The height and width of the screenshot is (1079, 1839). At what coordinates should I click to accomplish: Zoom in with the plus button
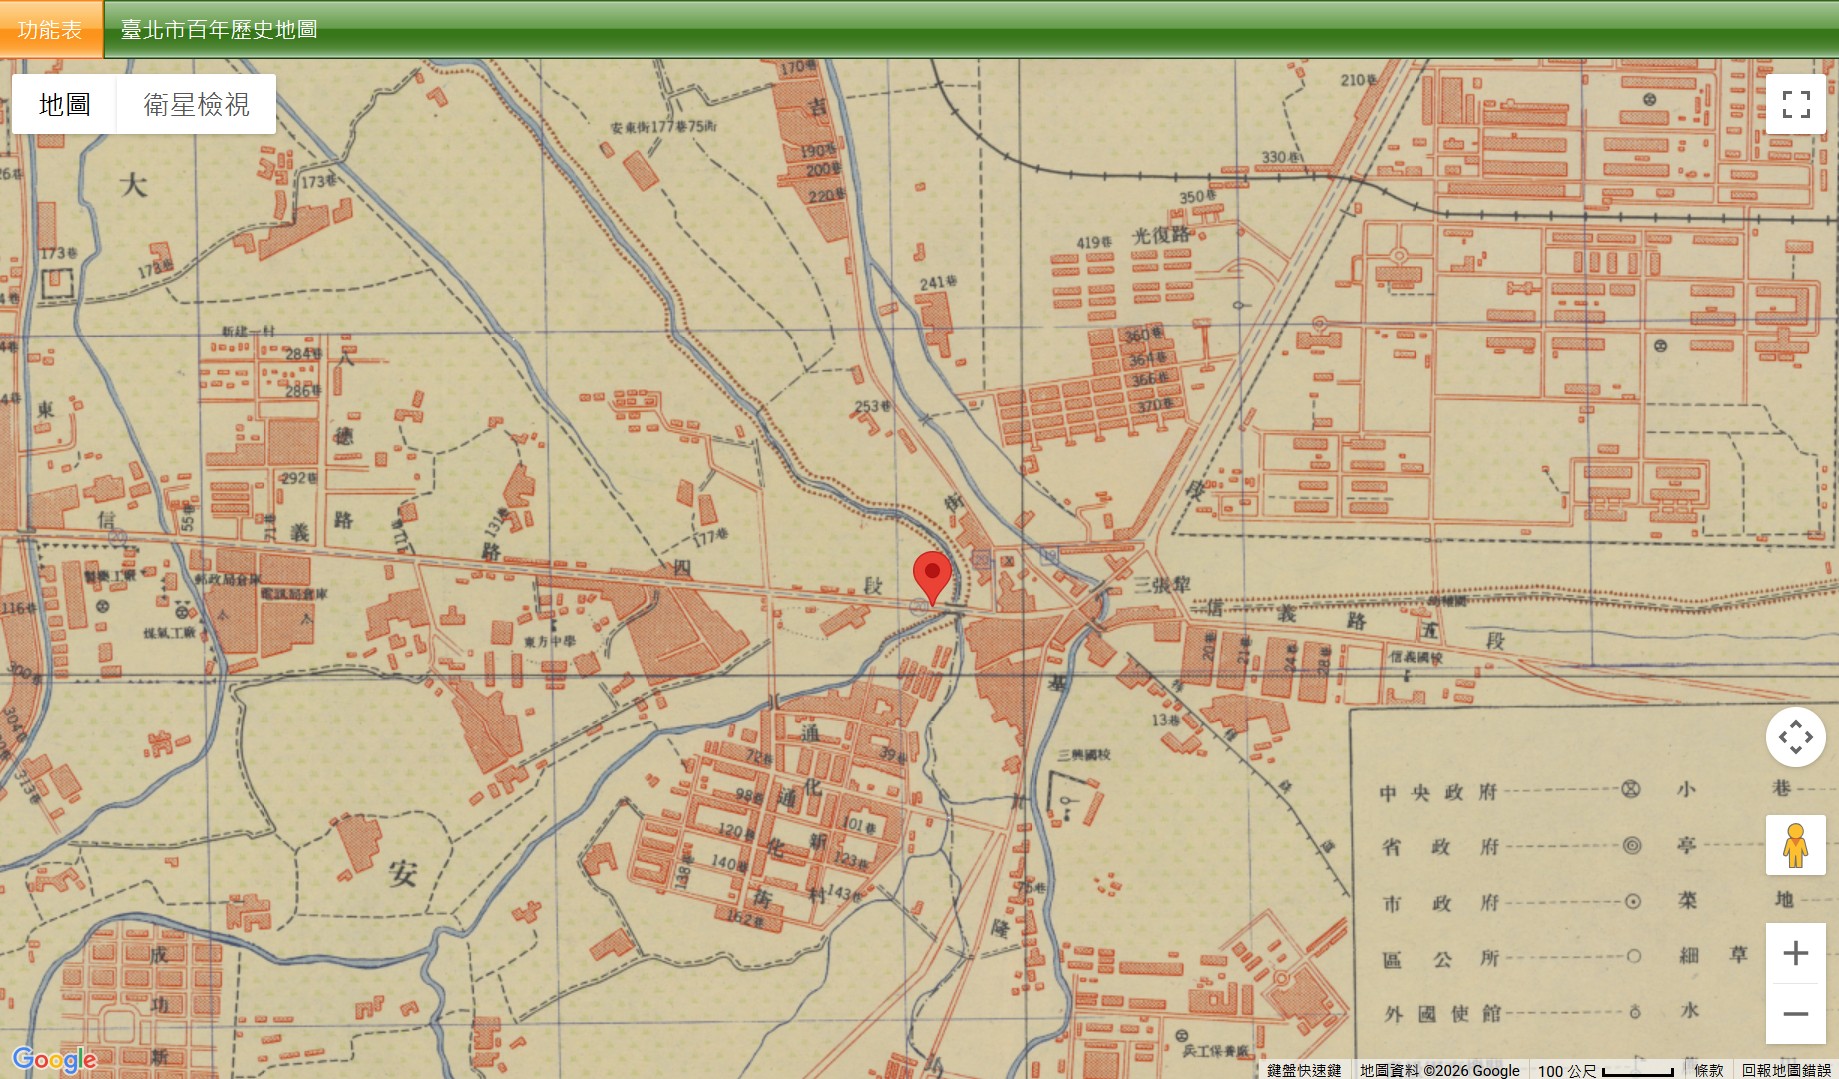[x=1795, y=953]
